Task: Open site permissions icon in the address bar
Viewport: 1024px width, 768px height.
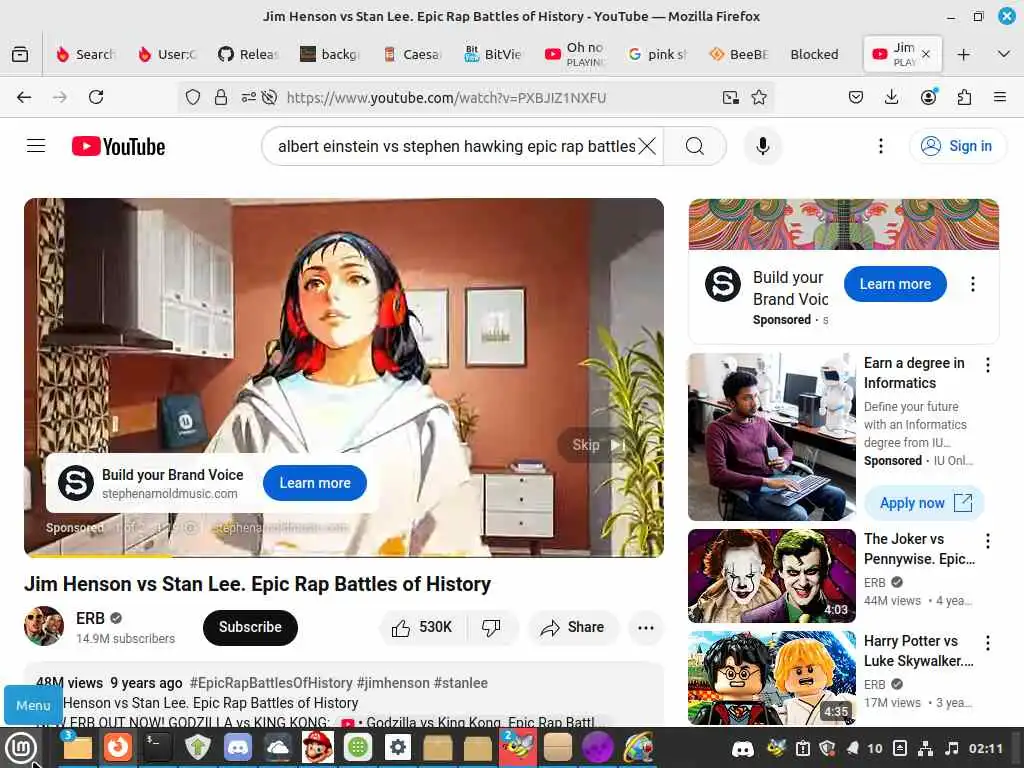Action: (x=249, y=97)
